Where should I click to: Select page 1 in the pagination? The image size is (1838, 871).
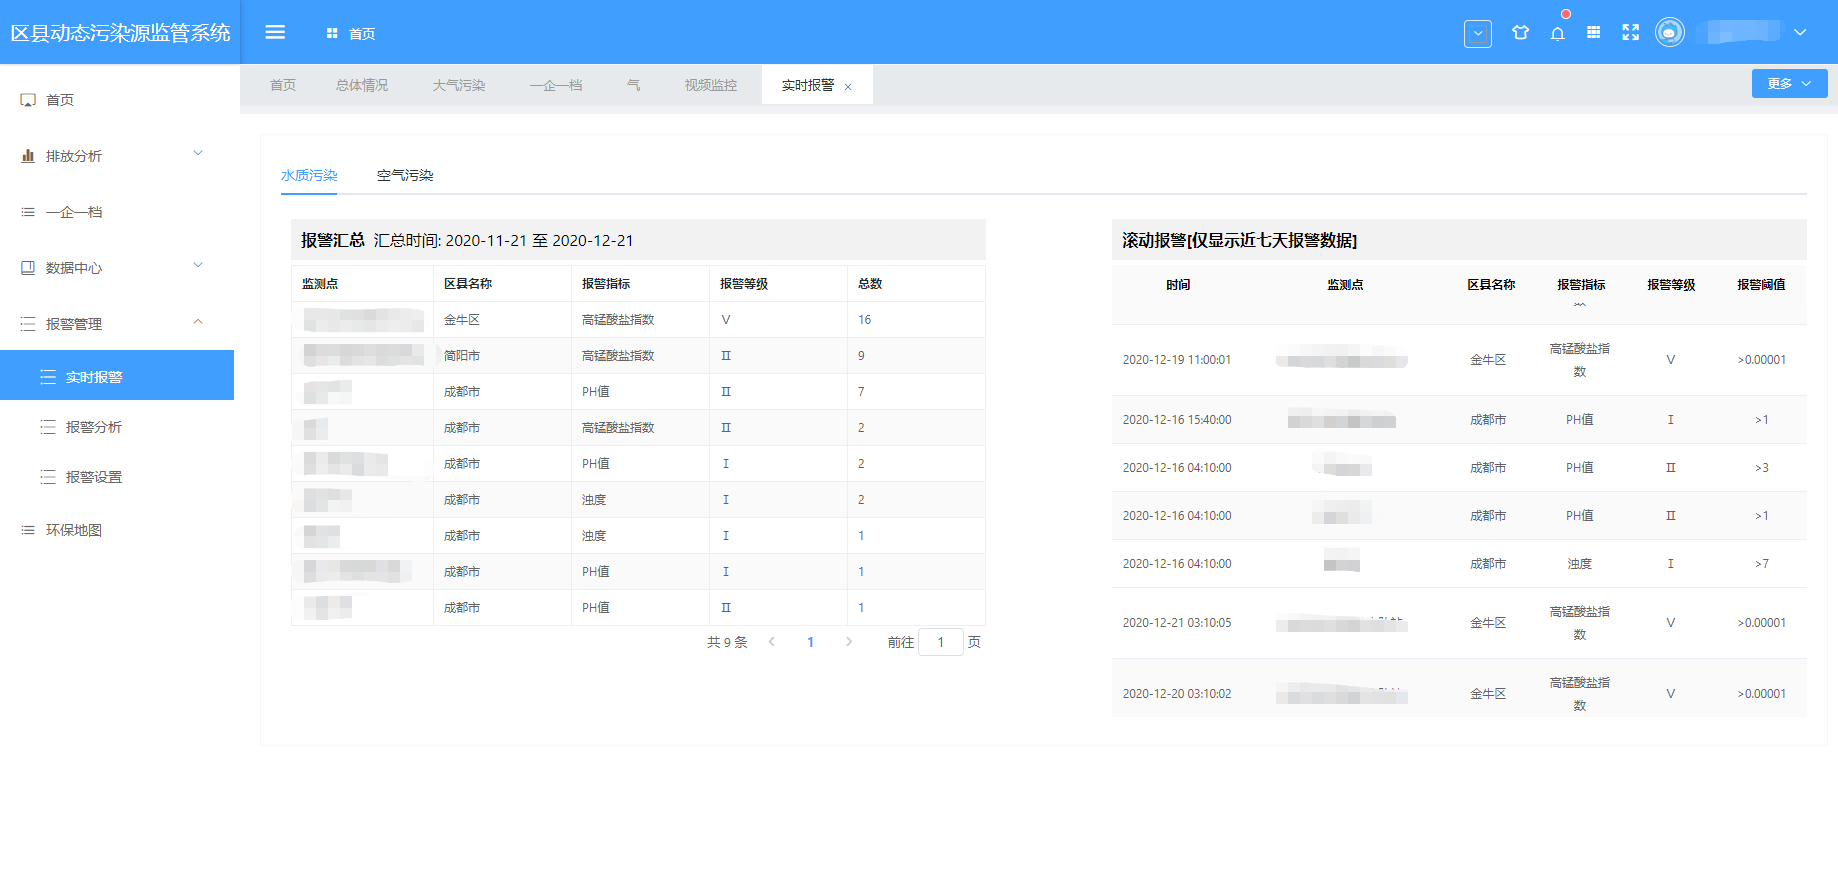click(x=810, y=642)
